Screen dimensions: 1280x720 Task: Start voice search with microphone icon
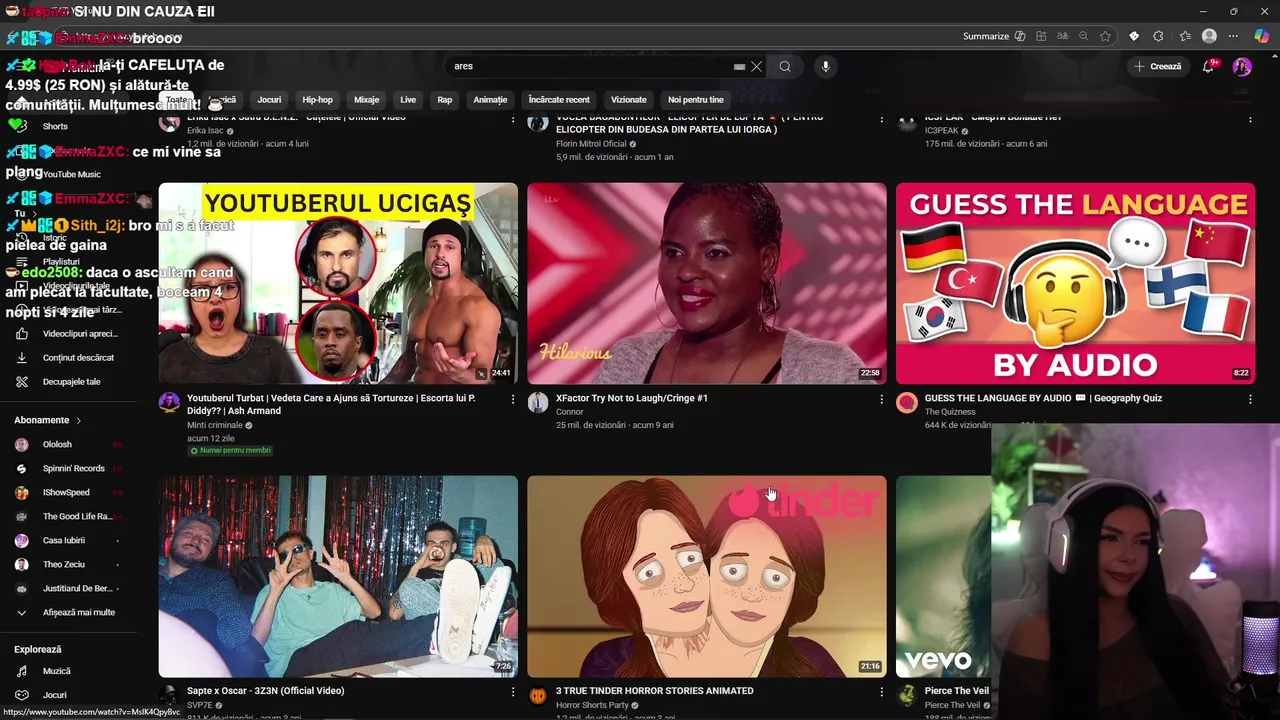(825, 66)
